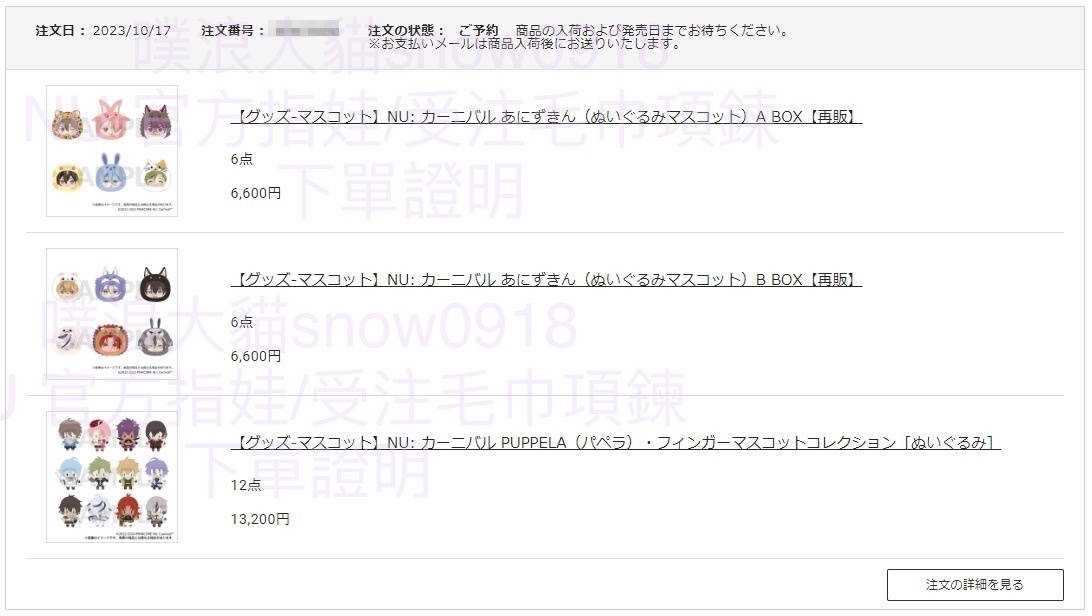Open the PUPPELA finger mascot collection link
The height and width of the screenshot is (616, 1092).
point(616,443)
